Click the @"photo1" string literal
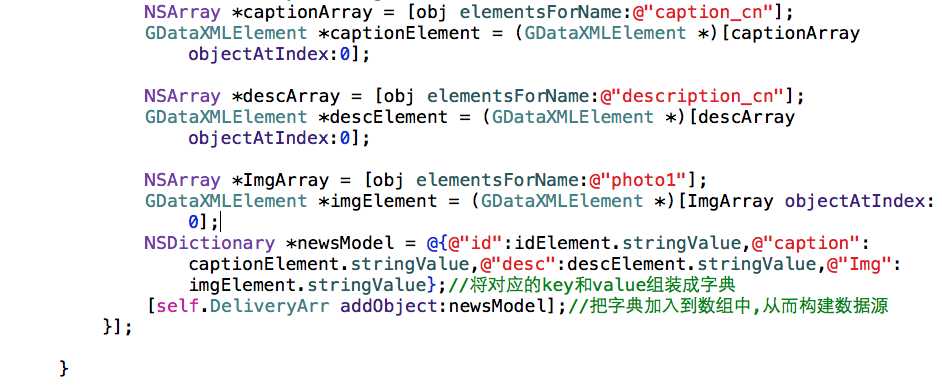Viewport: 942px width, 386px height. coord(637,180)
